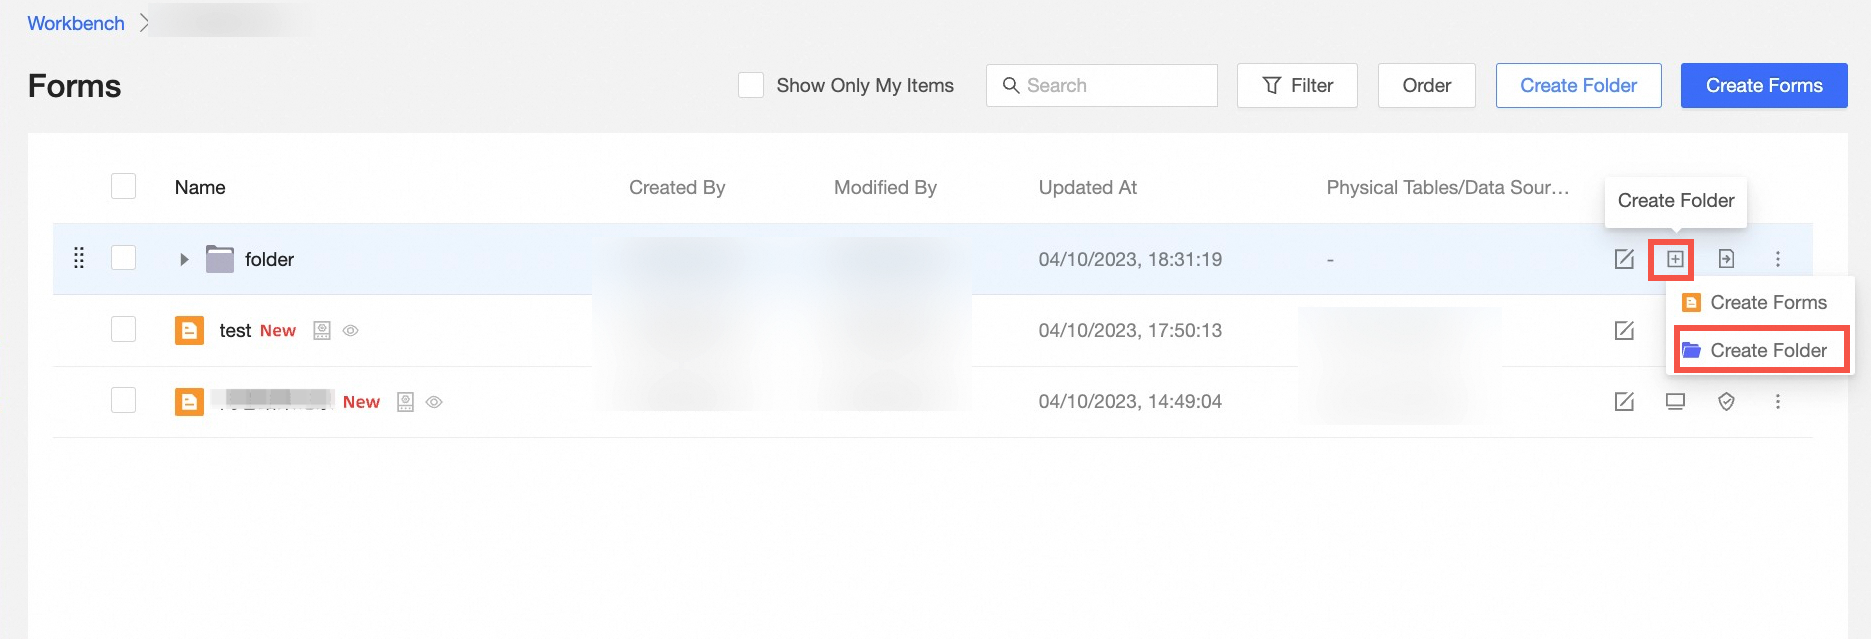Viewport: 1871px width, 639px height.
Task: Click the edit icon for the test form
Action: [1624, 330]
